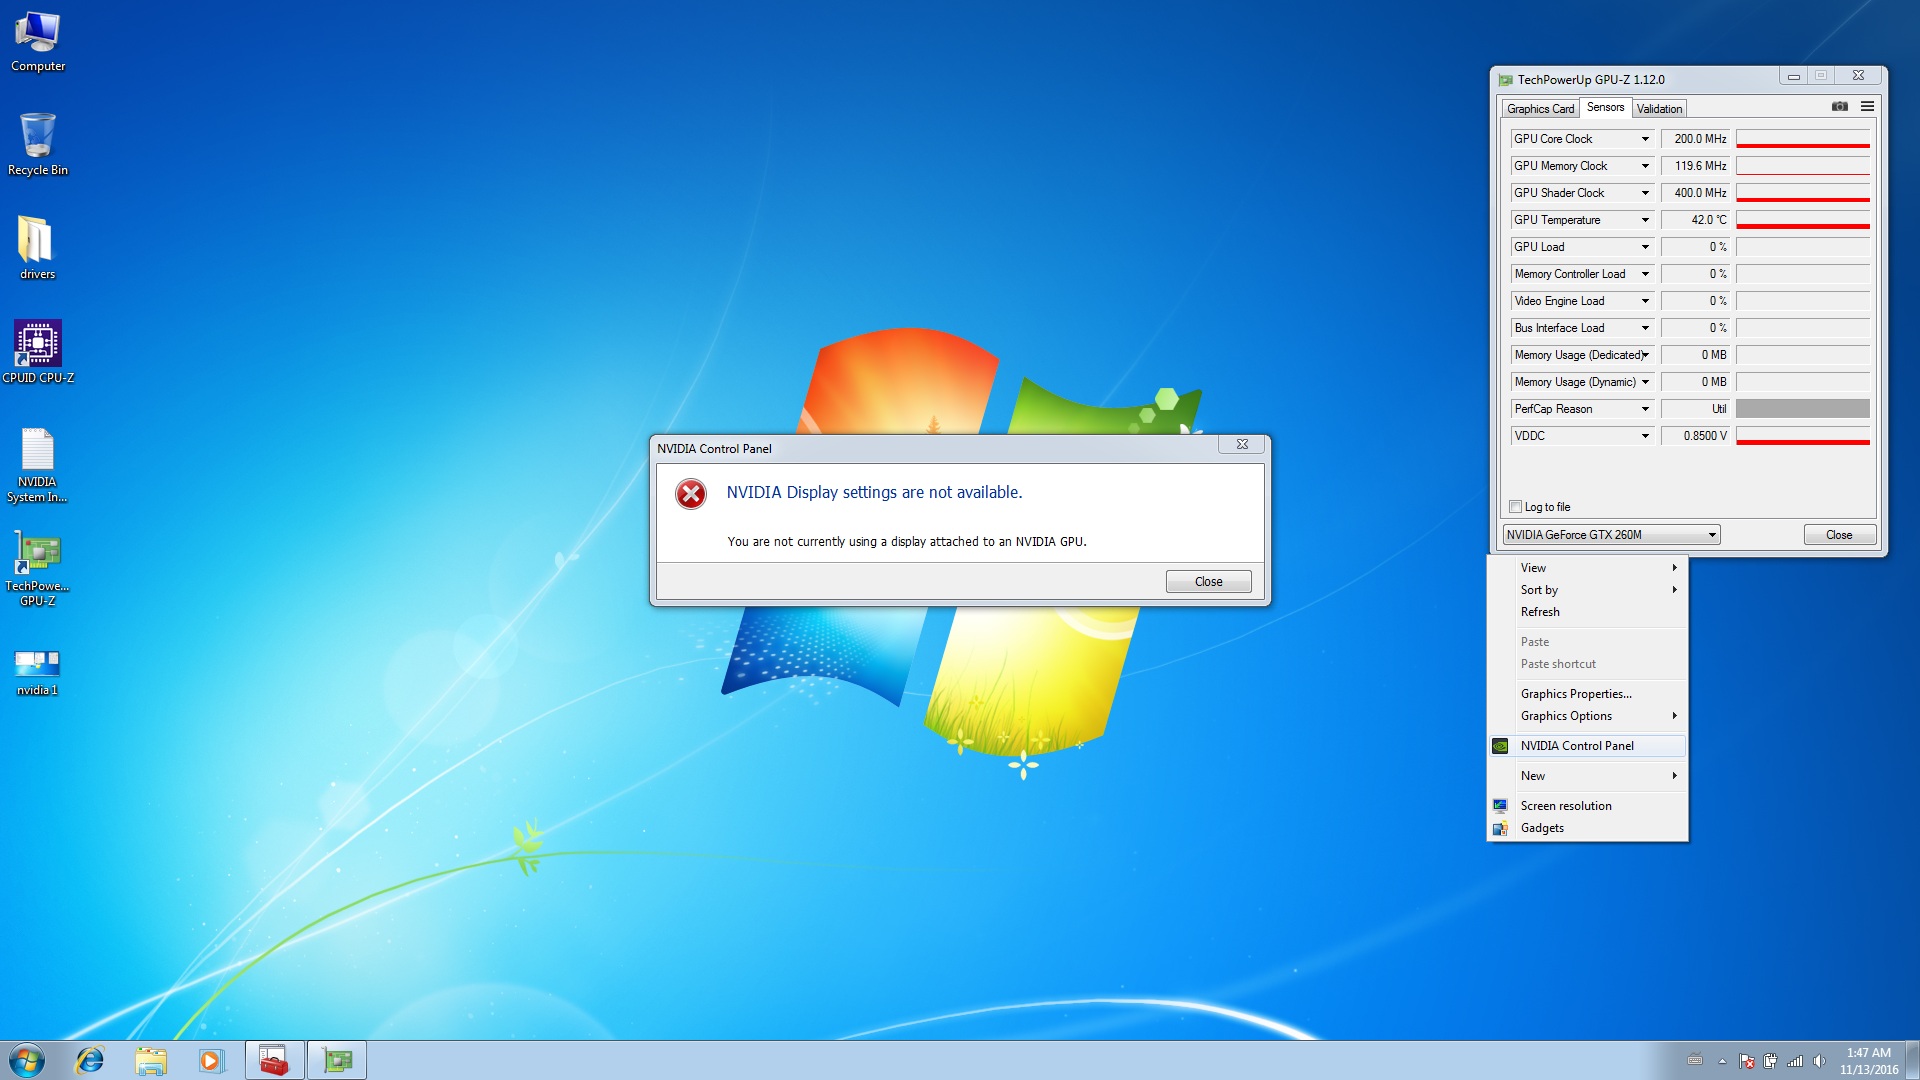The width and height of the screenshot is (1920, 1080).
Task: Click the power plug tray icon
Action: 1770,1061
